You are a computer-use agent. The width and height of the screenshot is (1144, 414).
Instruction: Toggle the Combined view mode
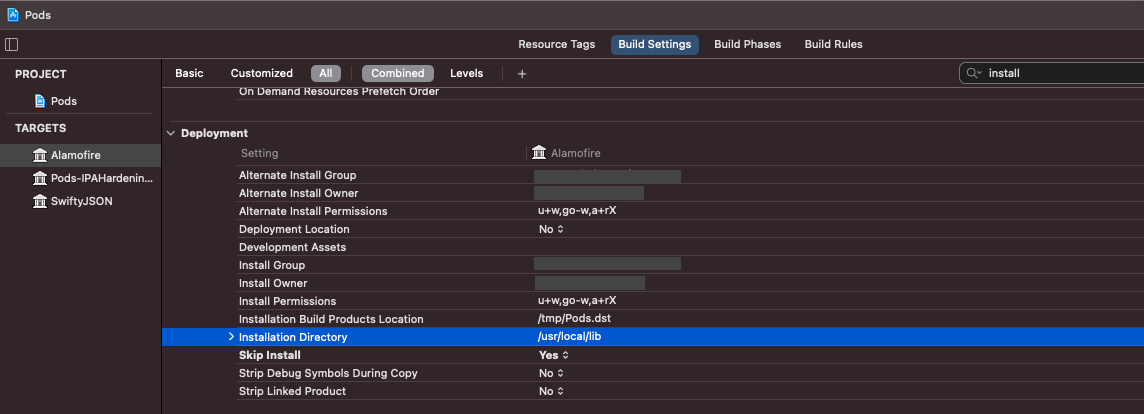click(398, 73)
